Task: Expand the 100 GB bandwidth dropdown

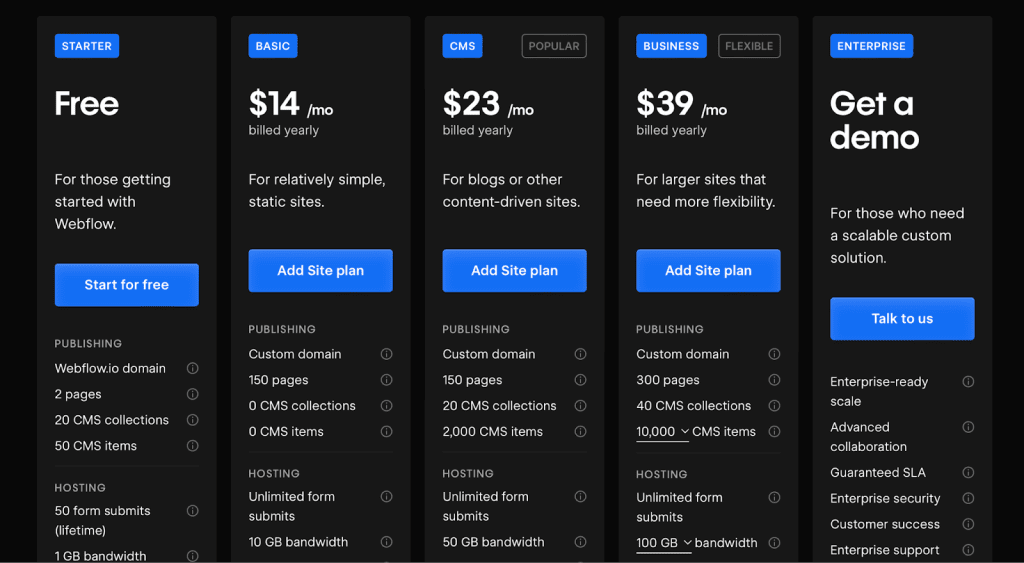Action: pyautogui.click(x=663, y=543)
